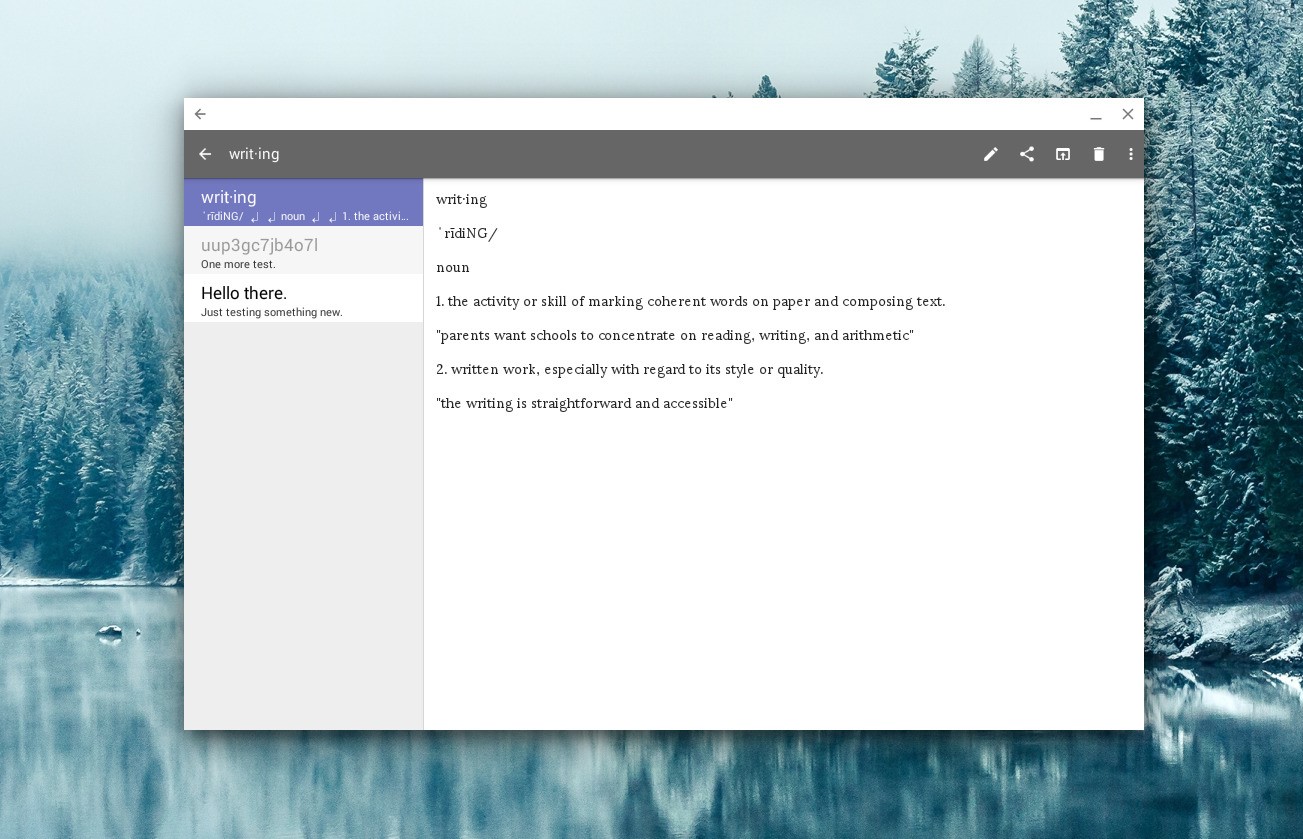Delete the note with the trash icon
Viewport: 1303px width, 839px height.
pos(1099,154)
